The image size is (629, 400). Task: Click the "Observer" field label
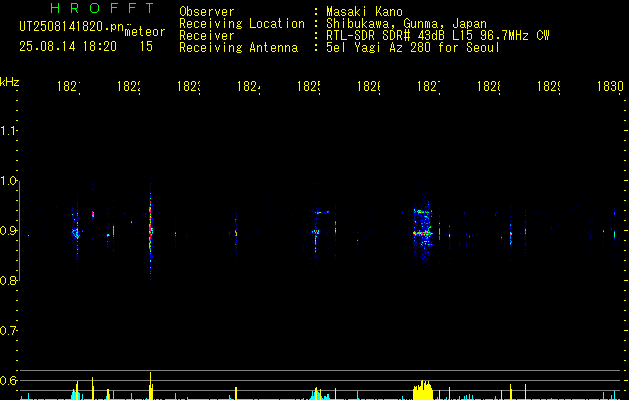click(207, 12)
